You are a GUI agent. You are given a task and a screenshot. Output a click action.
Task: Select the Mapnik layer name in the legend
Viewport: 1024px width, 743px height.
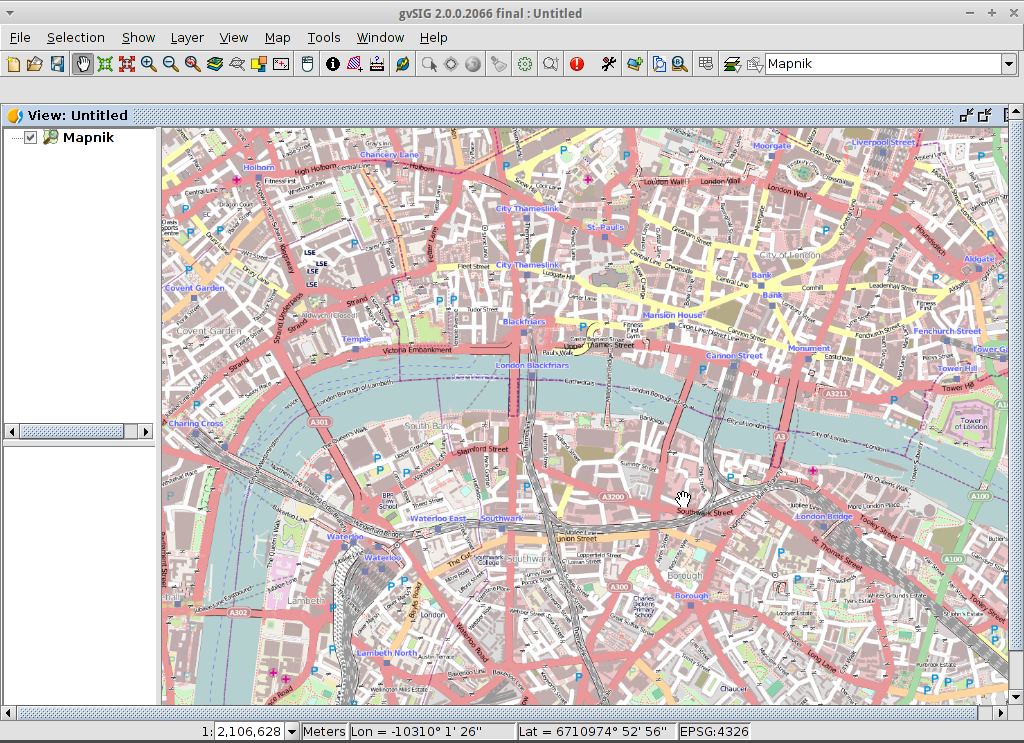click(88, 137)
